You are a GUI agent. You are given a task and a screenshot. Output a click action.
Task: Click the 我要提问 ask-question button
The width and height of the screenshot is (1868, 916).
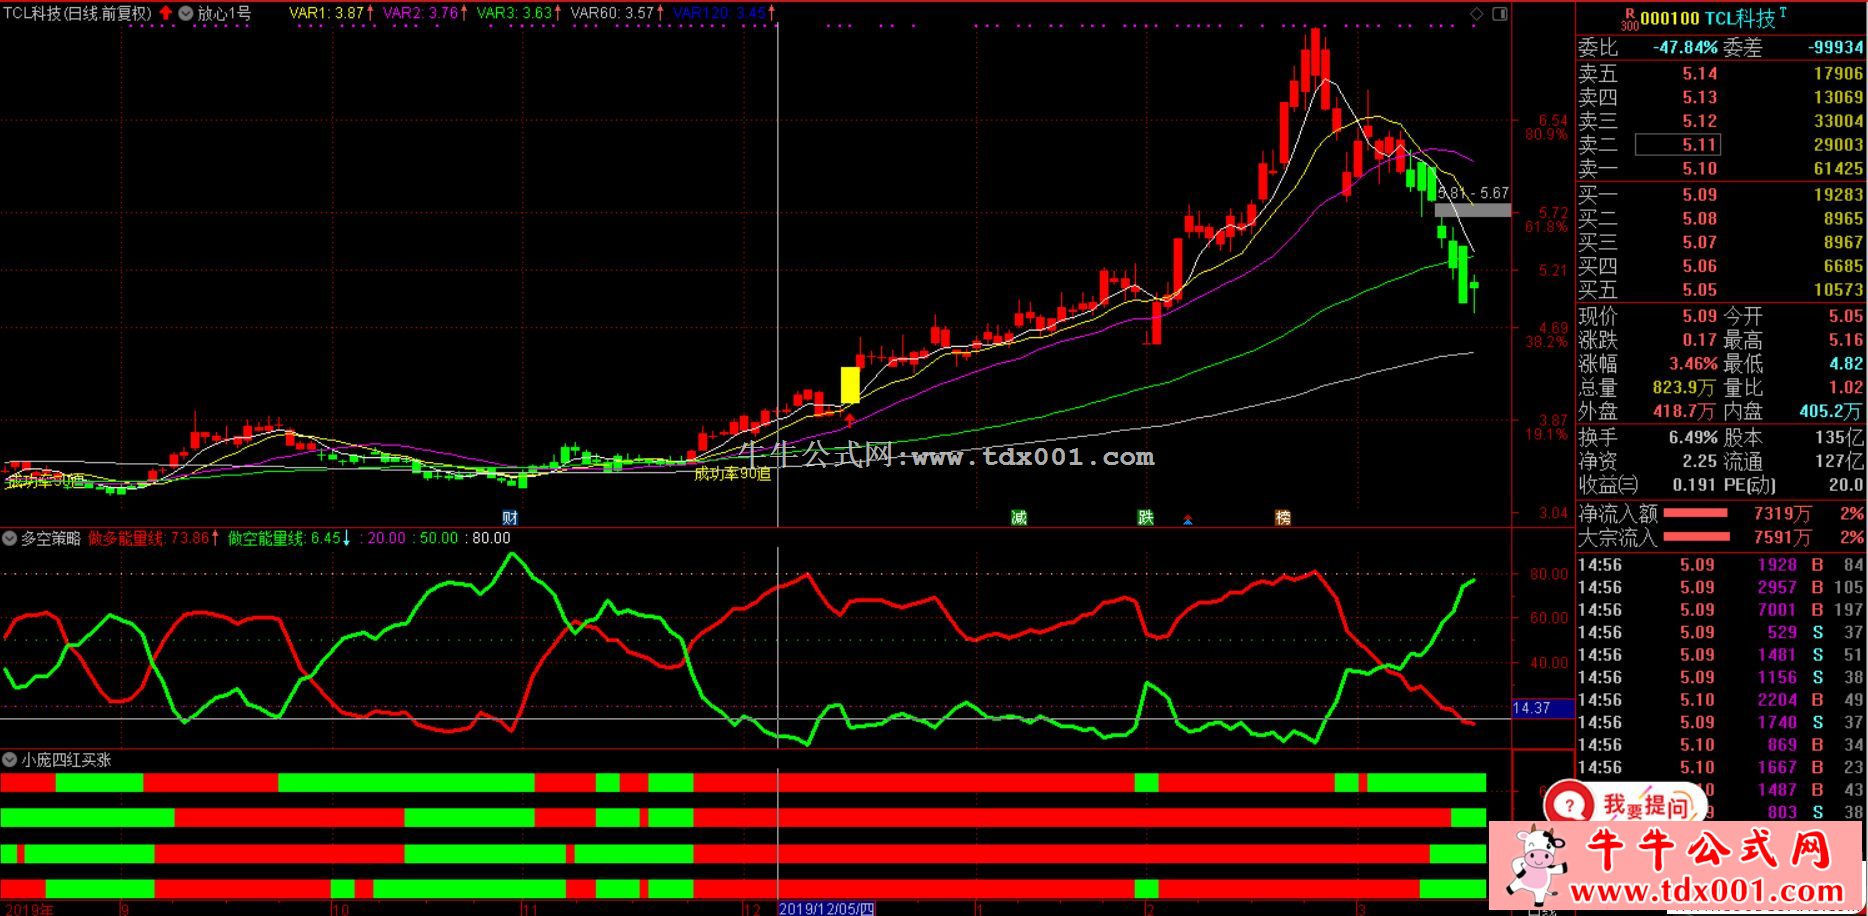point(1625,805)
